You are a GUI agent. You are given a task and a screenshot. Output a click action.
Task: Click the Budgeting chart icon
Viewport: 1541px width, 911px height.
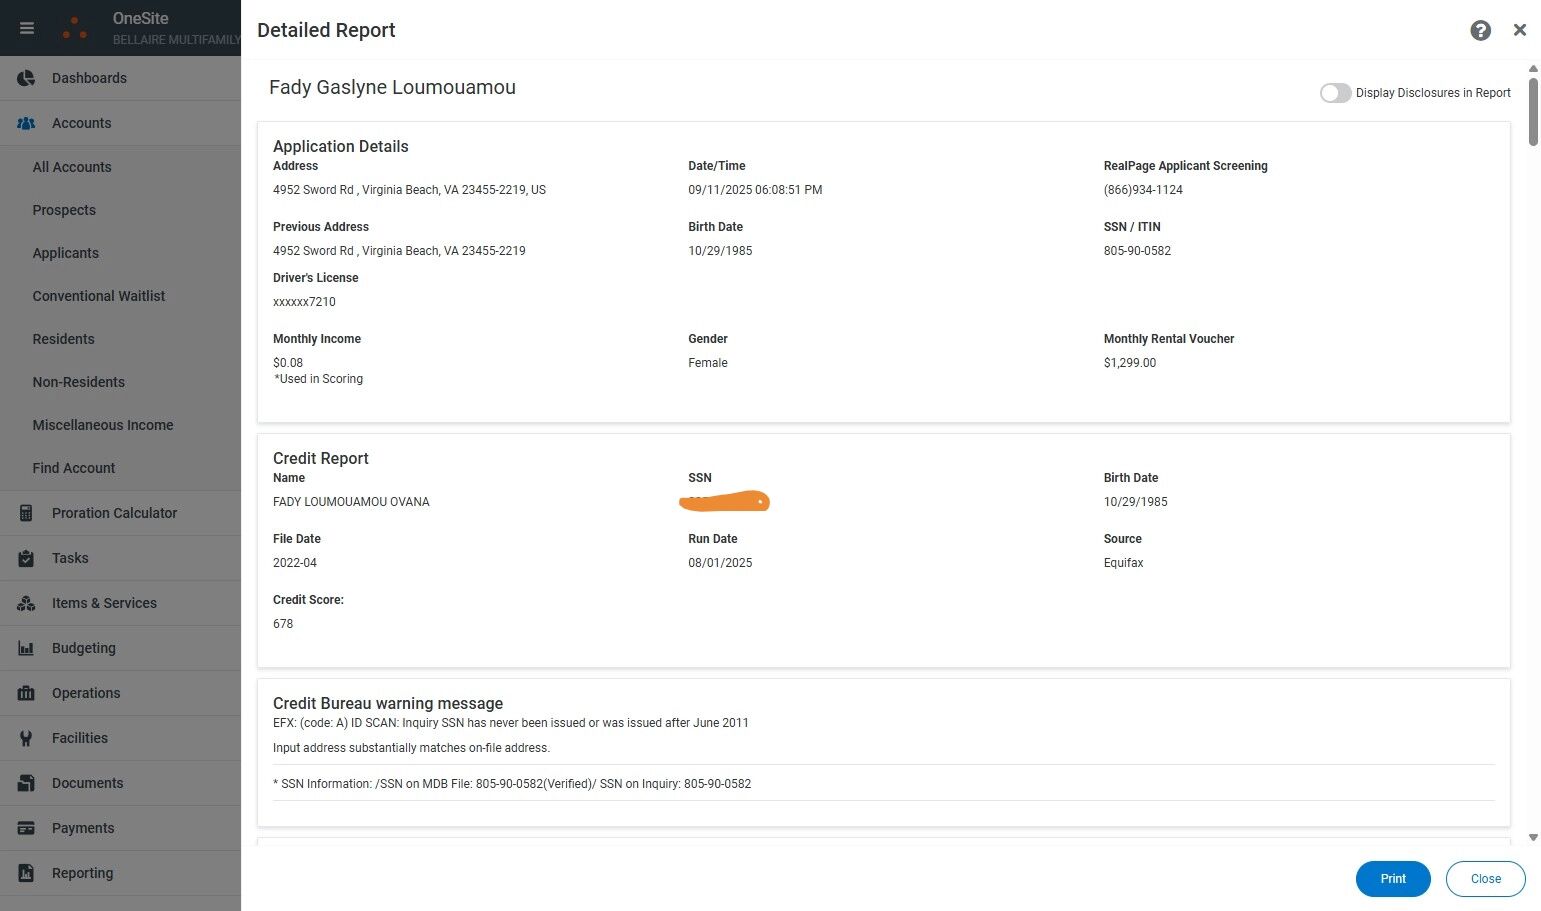[27, 648]
